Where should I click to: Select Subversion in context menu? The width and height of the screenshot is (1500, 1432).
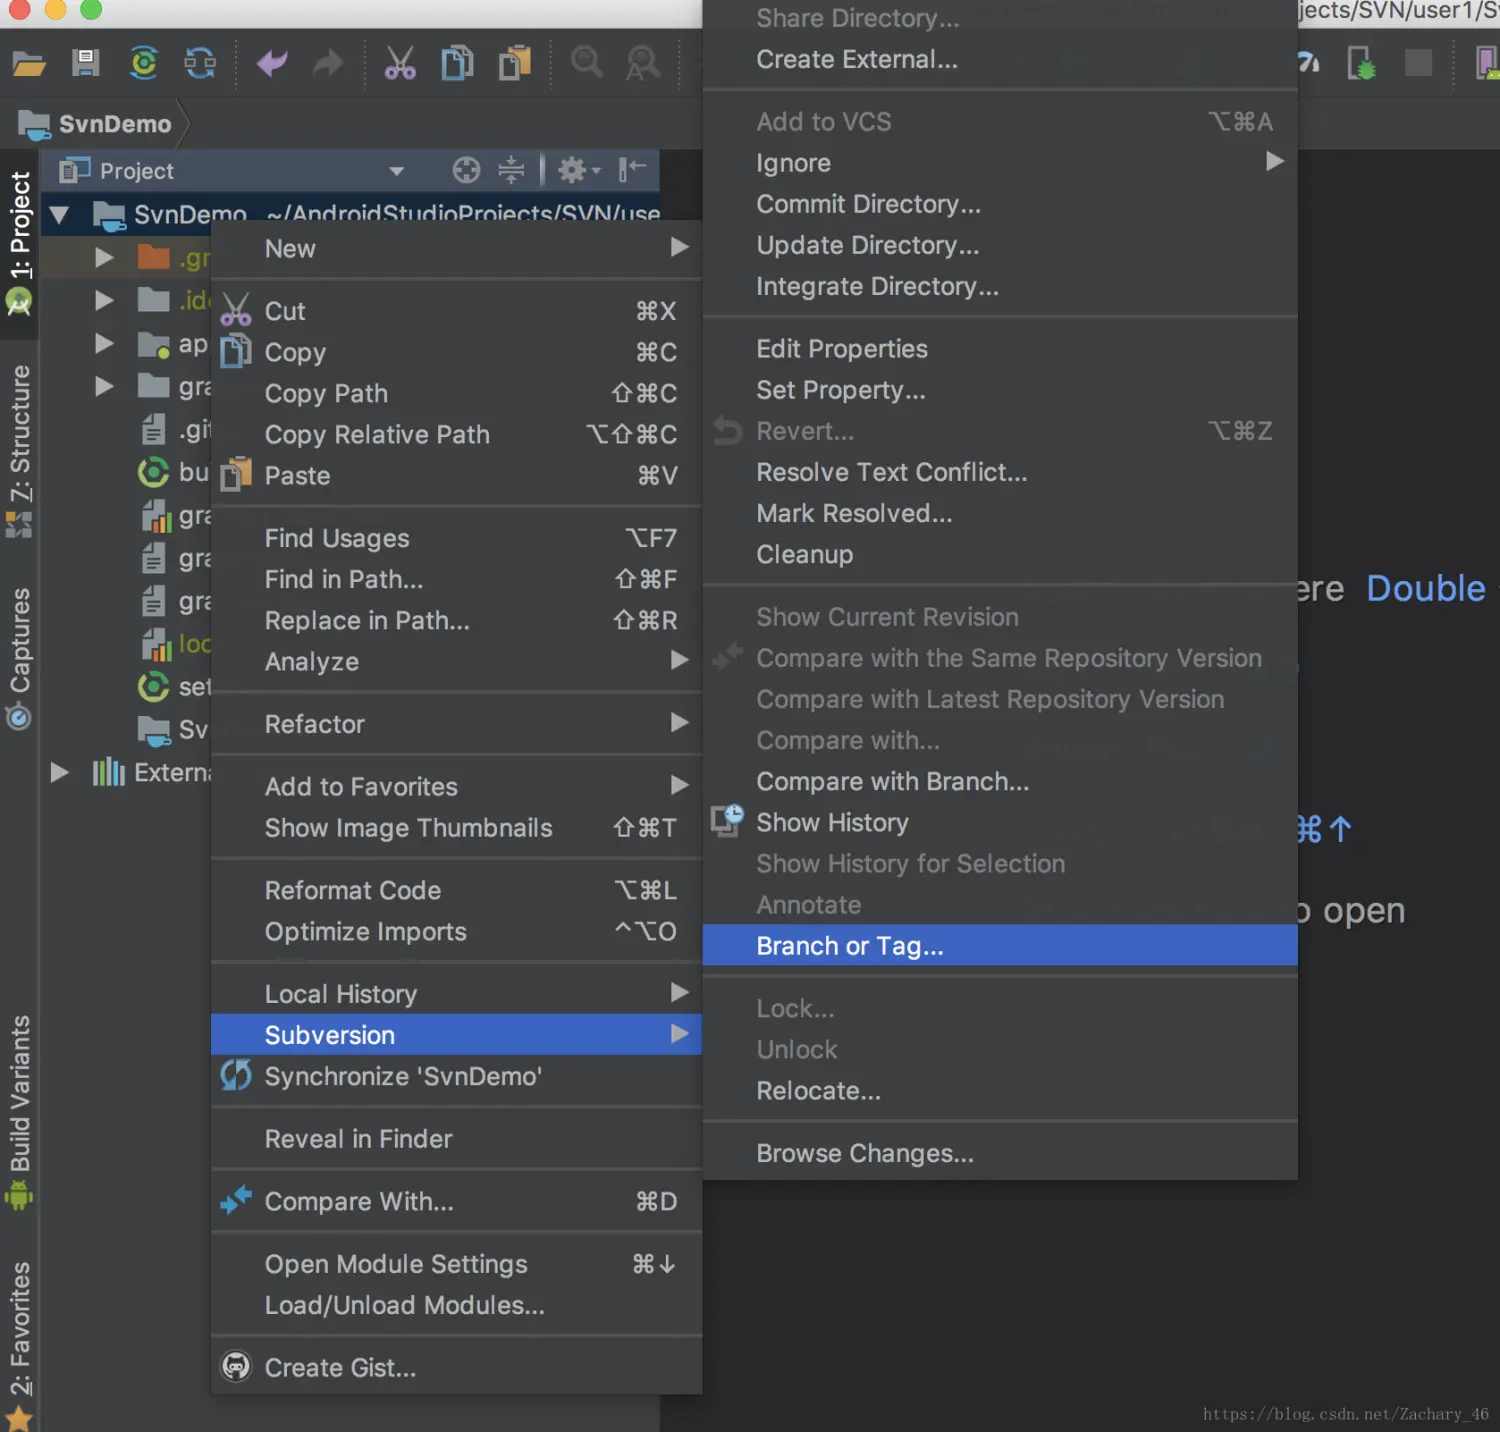point(456,1034)
